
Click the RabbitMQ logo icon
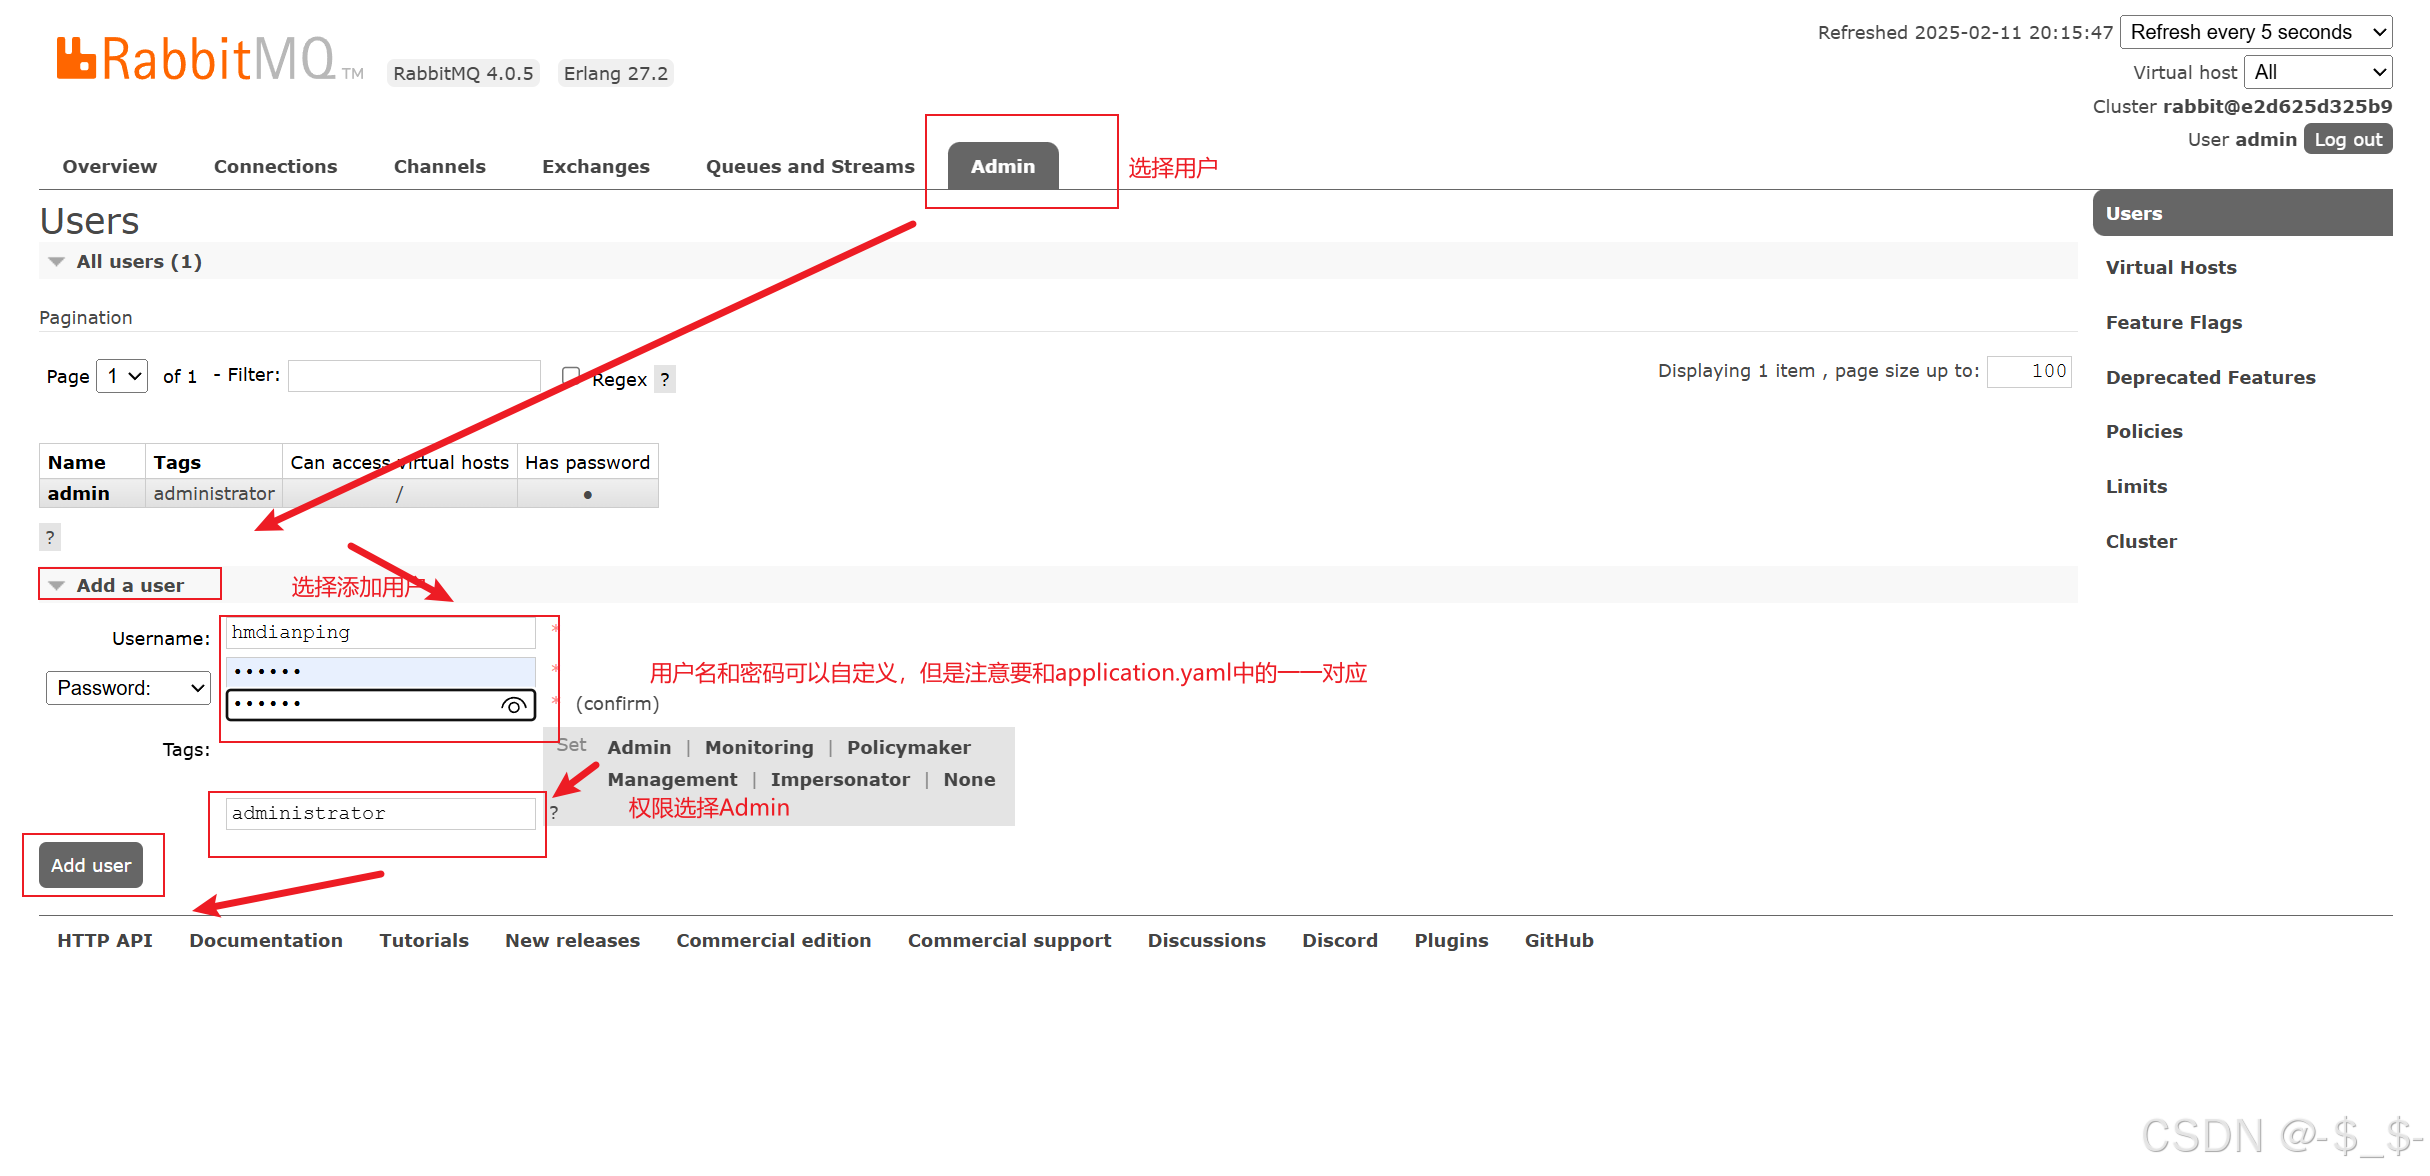pyautogui.click(x=76, y=58)
